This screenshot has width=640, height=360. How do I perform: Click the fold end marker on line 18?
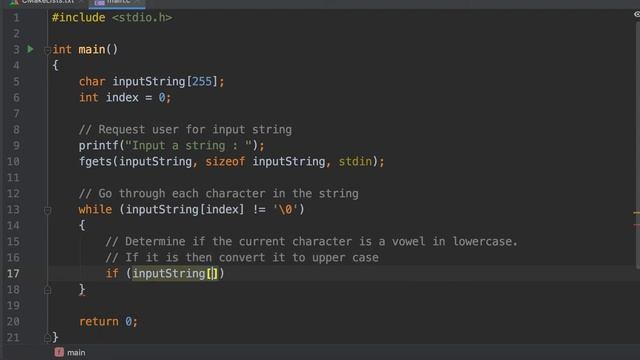pyautogui.click(x=47, y=290)
